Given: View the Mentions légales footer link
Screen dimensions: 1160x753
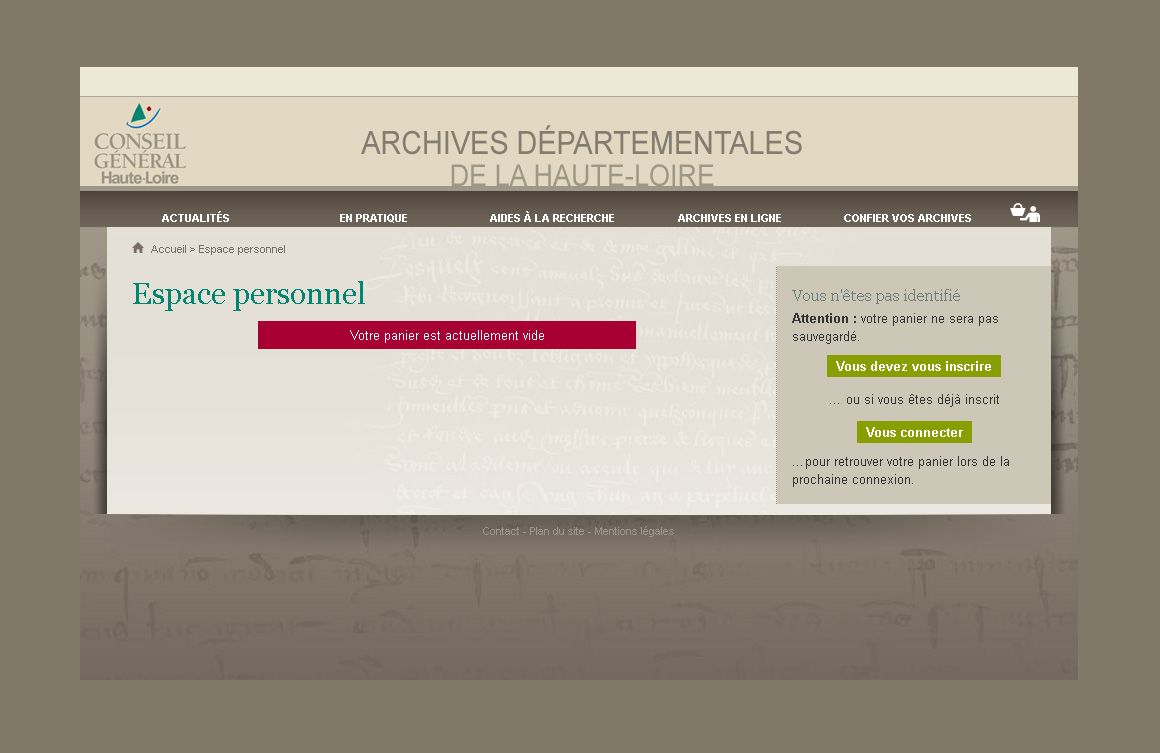Looking at the screenshot, I should (634, 531).
